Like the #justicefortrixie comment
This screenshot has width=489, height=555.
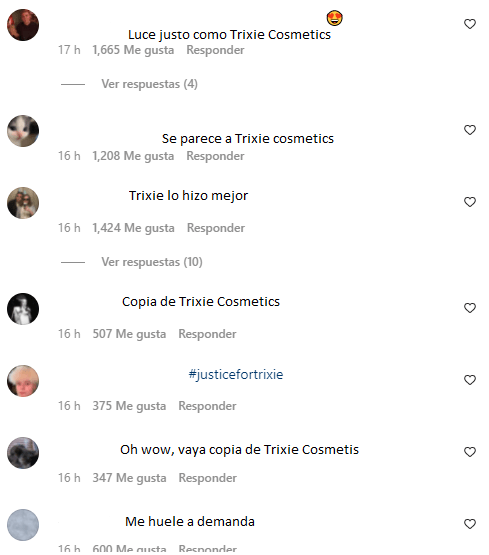(x=470, y=380)
